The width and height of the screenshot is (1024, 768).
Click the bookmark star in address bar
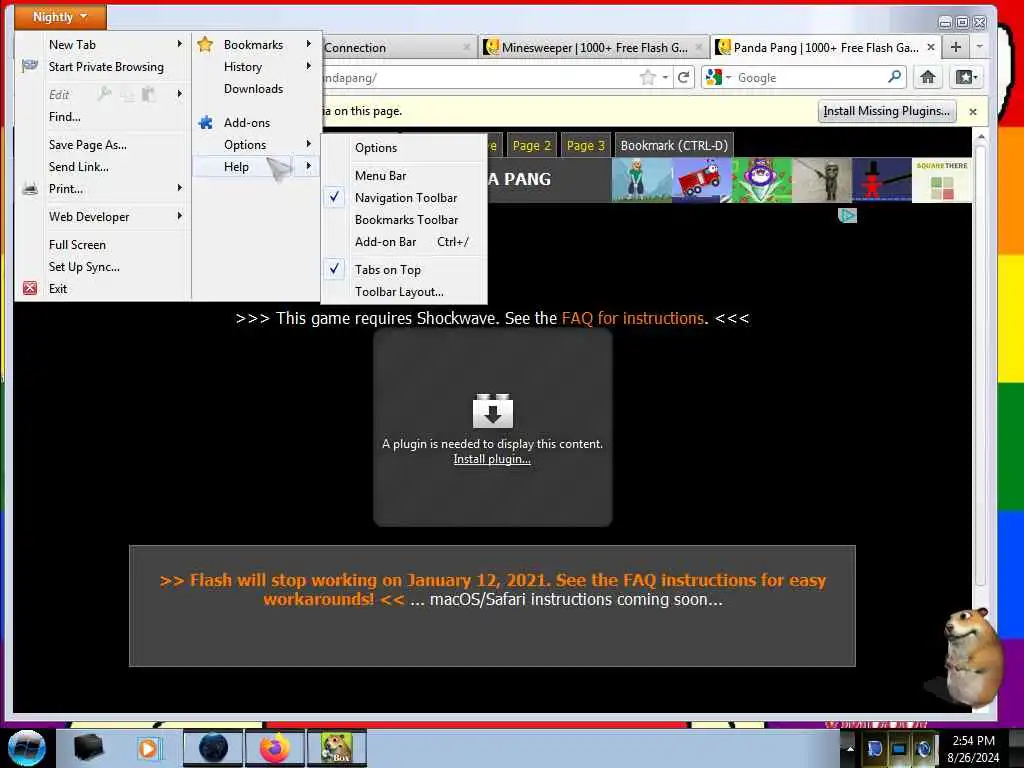pos(647,78)
